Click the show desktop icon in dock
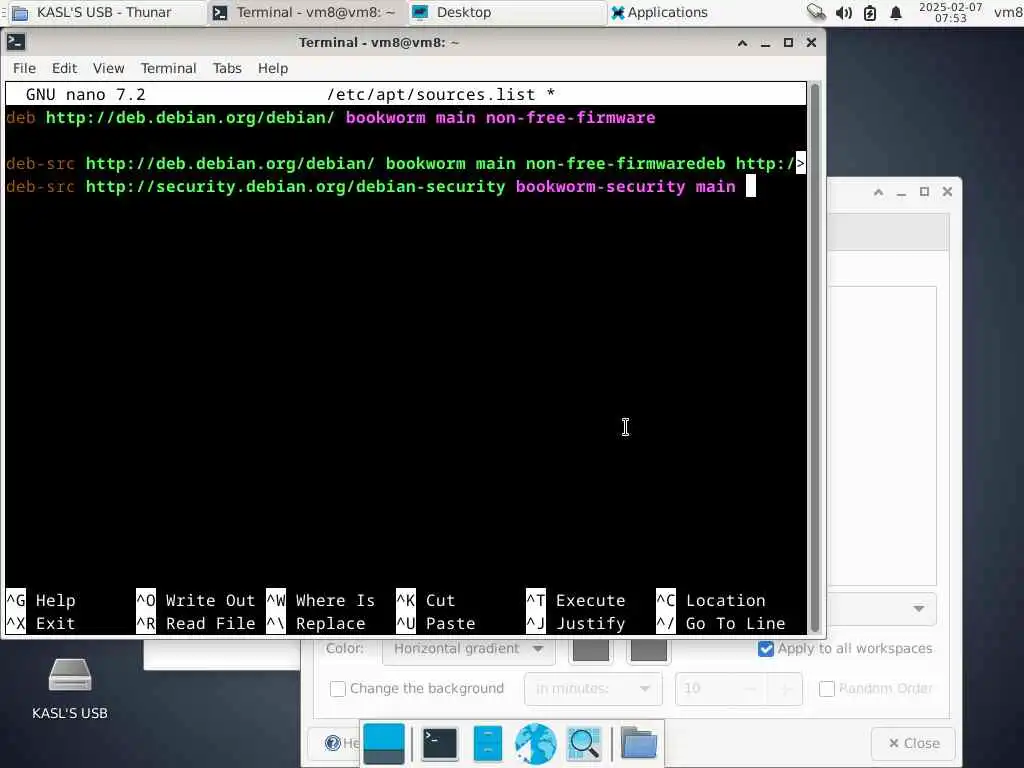1024x768 pixels. pyautogui.click(x=384, y=743)
